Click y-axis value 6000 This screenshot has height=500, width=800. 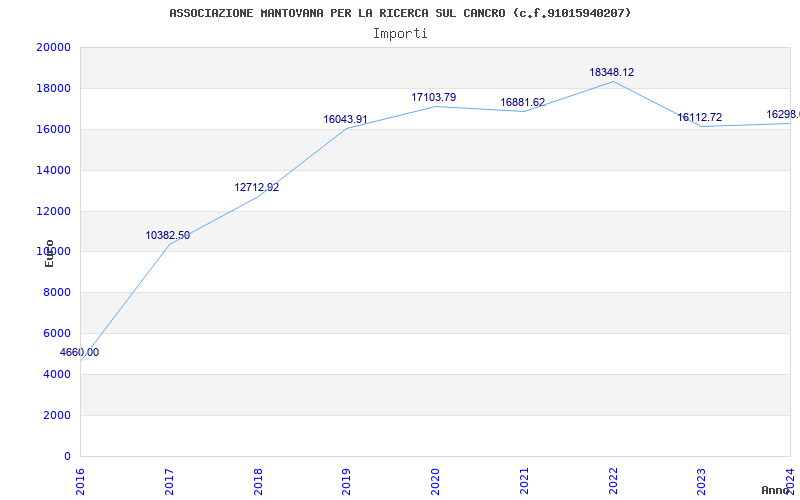pos(57,333)
